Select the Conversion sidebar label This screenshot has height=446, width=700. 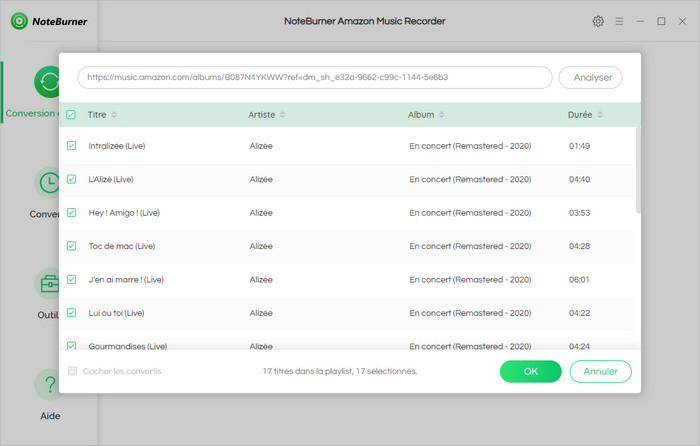(30, 113)
